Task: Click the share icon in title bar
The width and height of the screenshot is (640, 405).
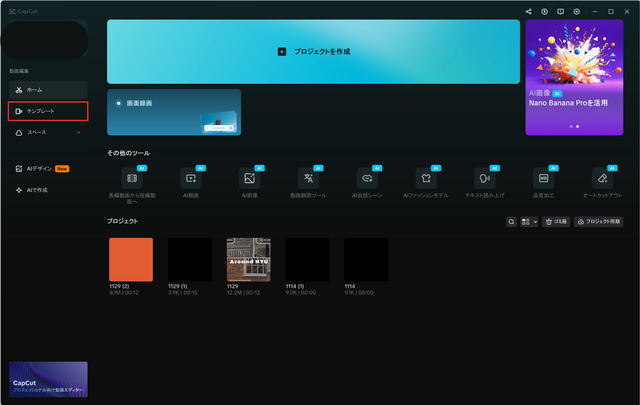Action: 529,11
